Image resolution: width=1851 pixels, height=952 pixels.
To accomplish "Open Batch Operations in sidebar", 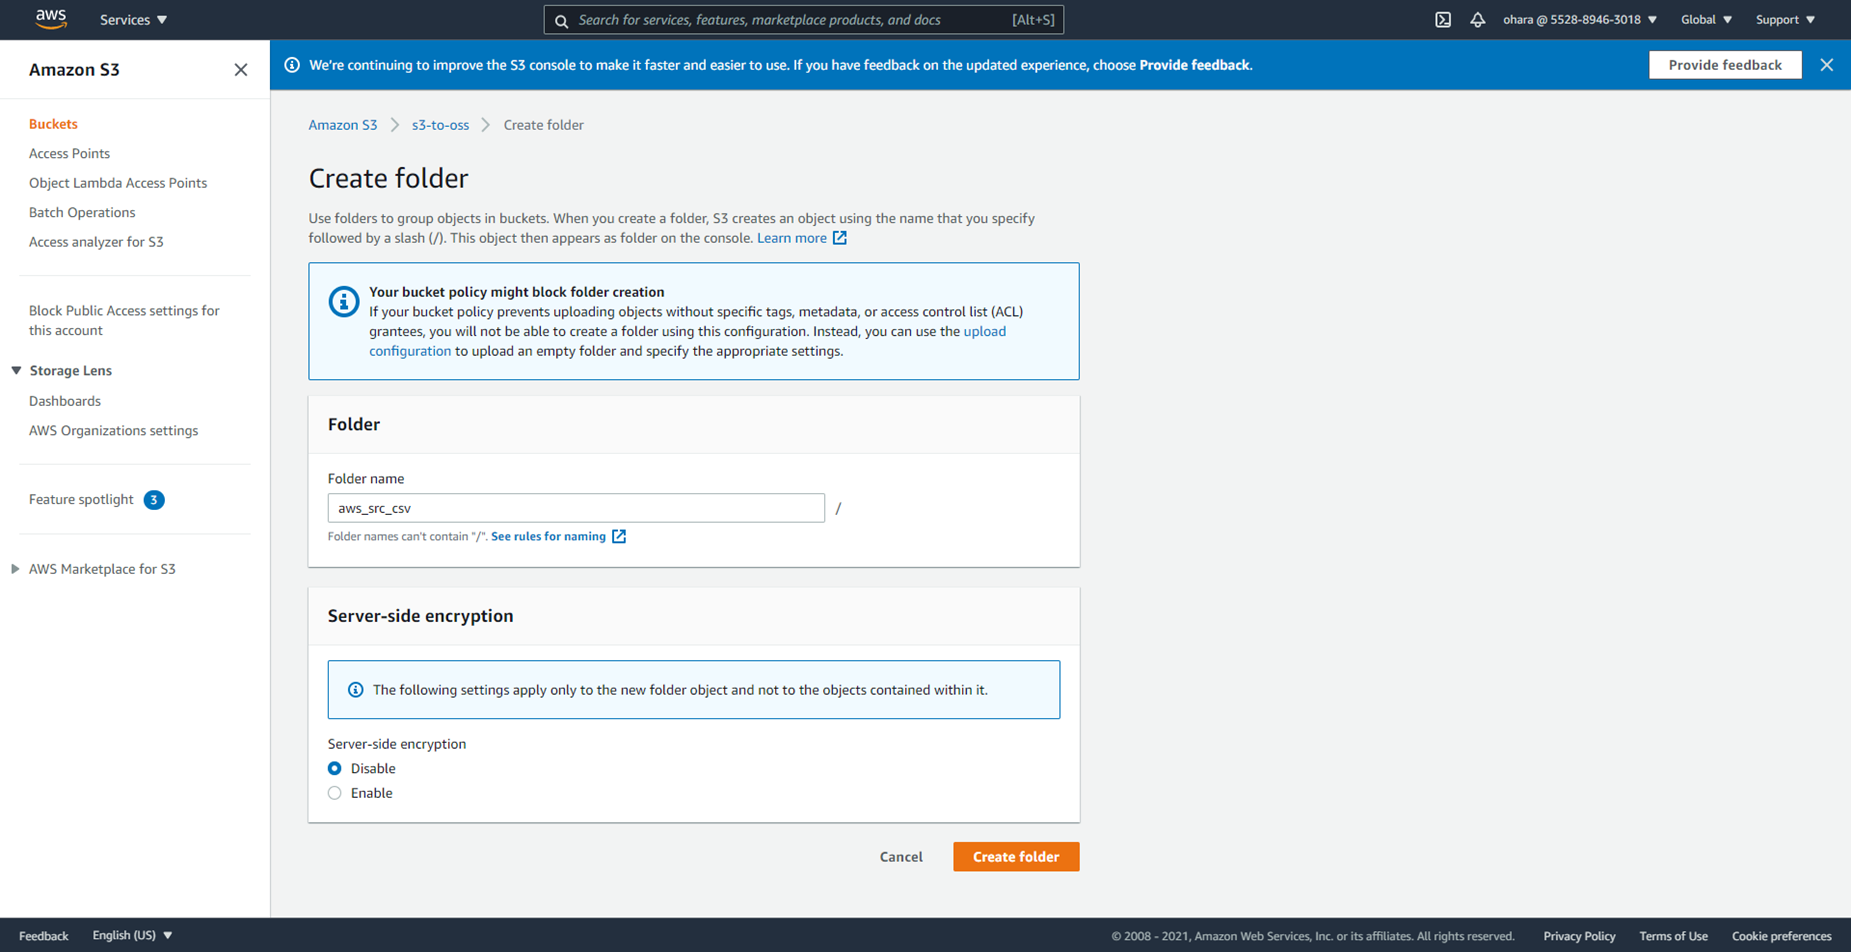I will click(82, 213).
